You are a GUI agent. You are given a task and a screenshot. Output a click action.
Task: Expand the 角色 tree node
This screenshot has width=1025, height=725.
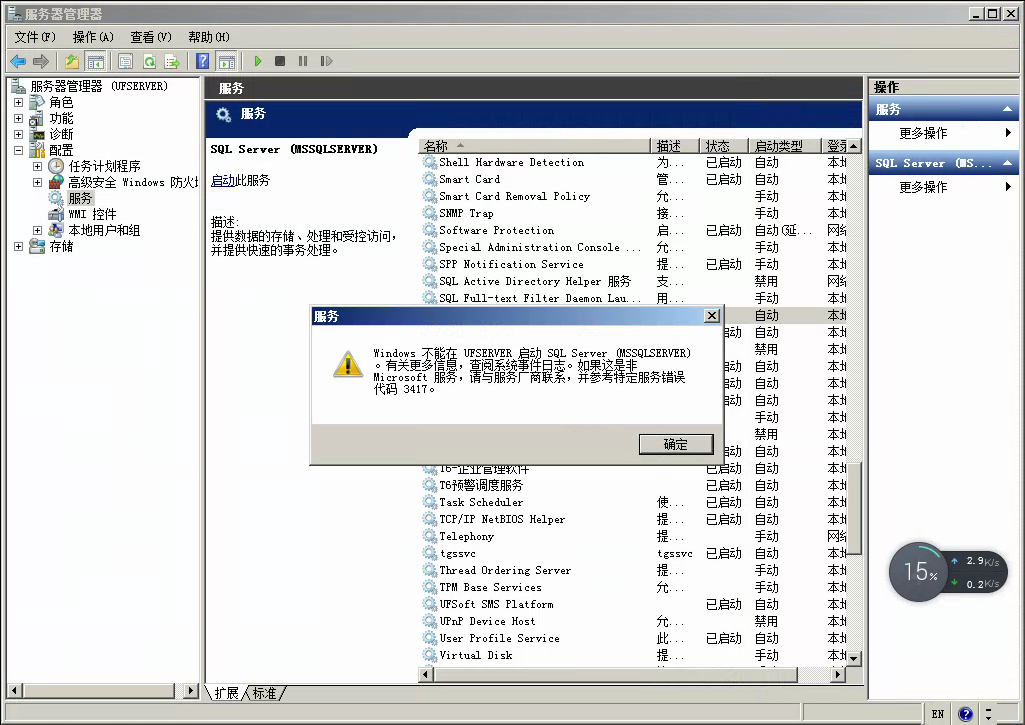click(18, 103)
